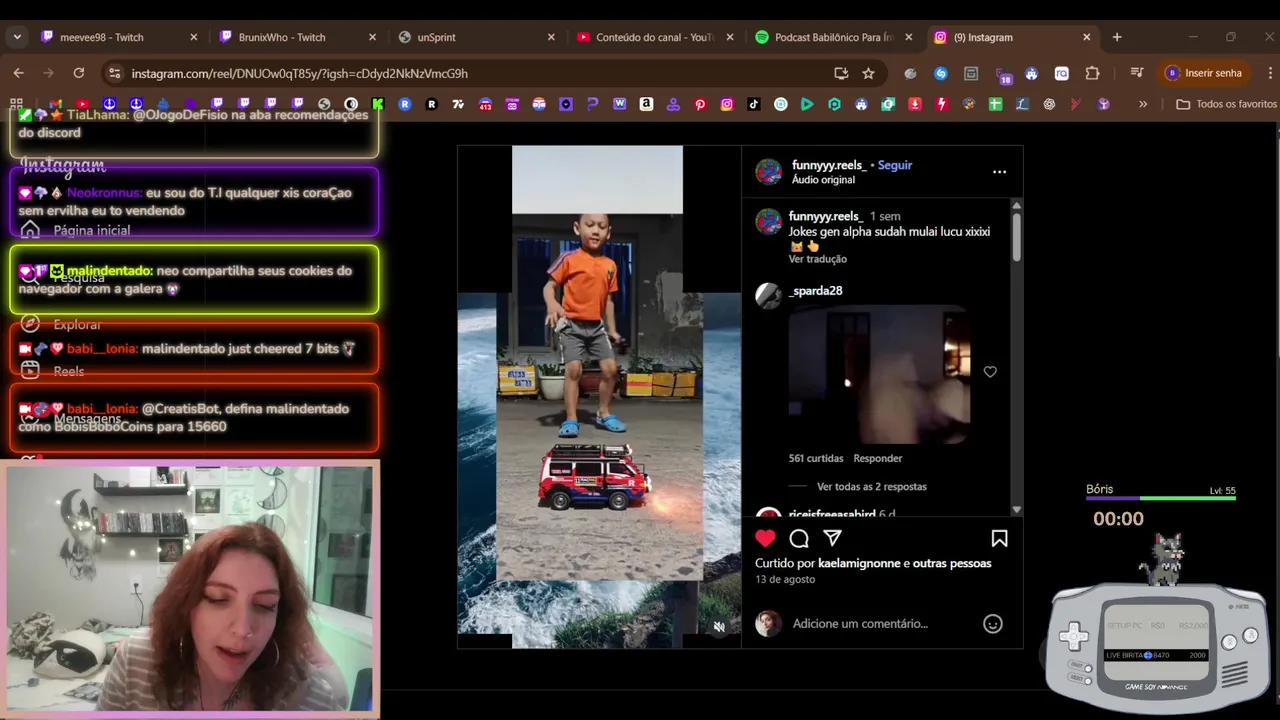Open the Shazam extension icon
This screenshot has height=720, width=1280.
click(x=941, y=73)
